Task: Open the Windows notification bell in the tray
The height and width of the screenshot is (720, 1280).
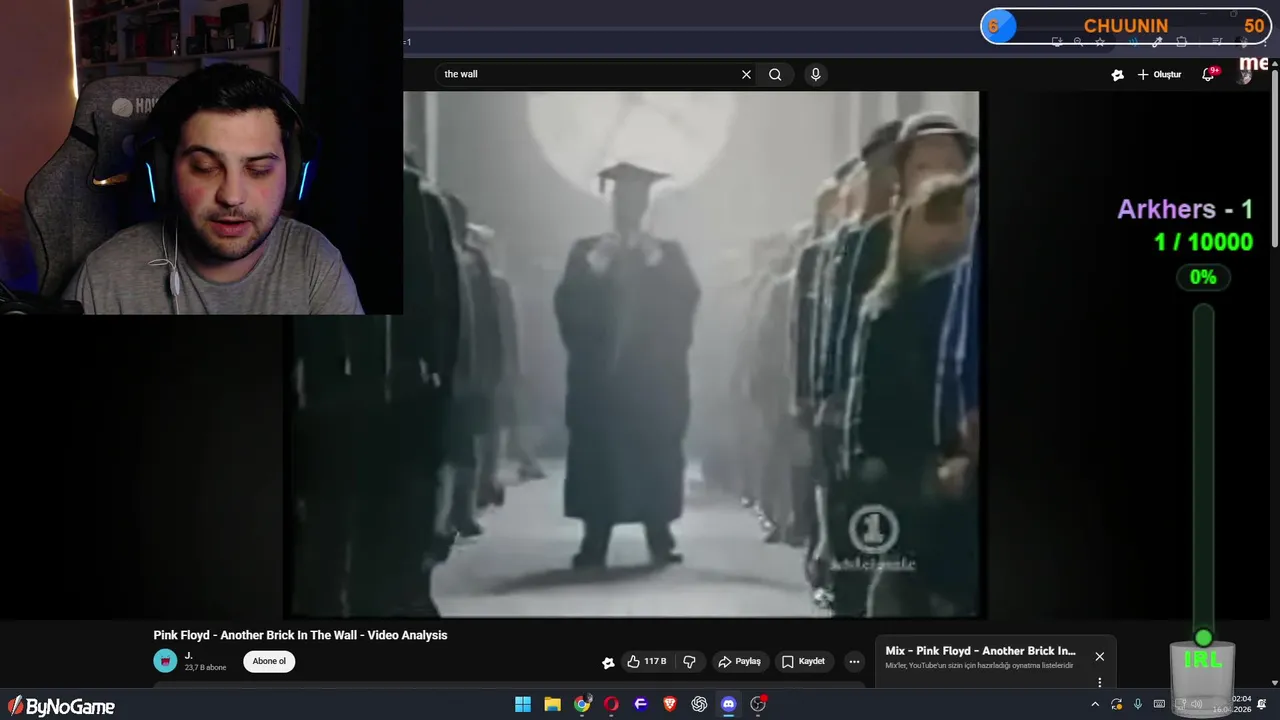Action: tap(1262, 704)
